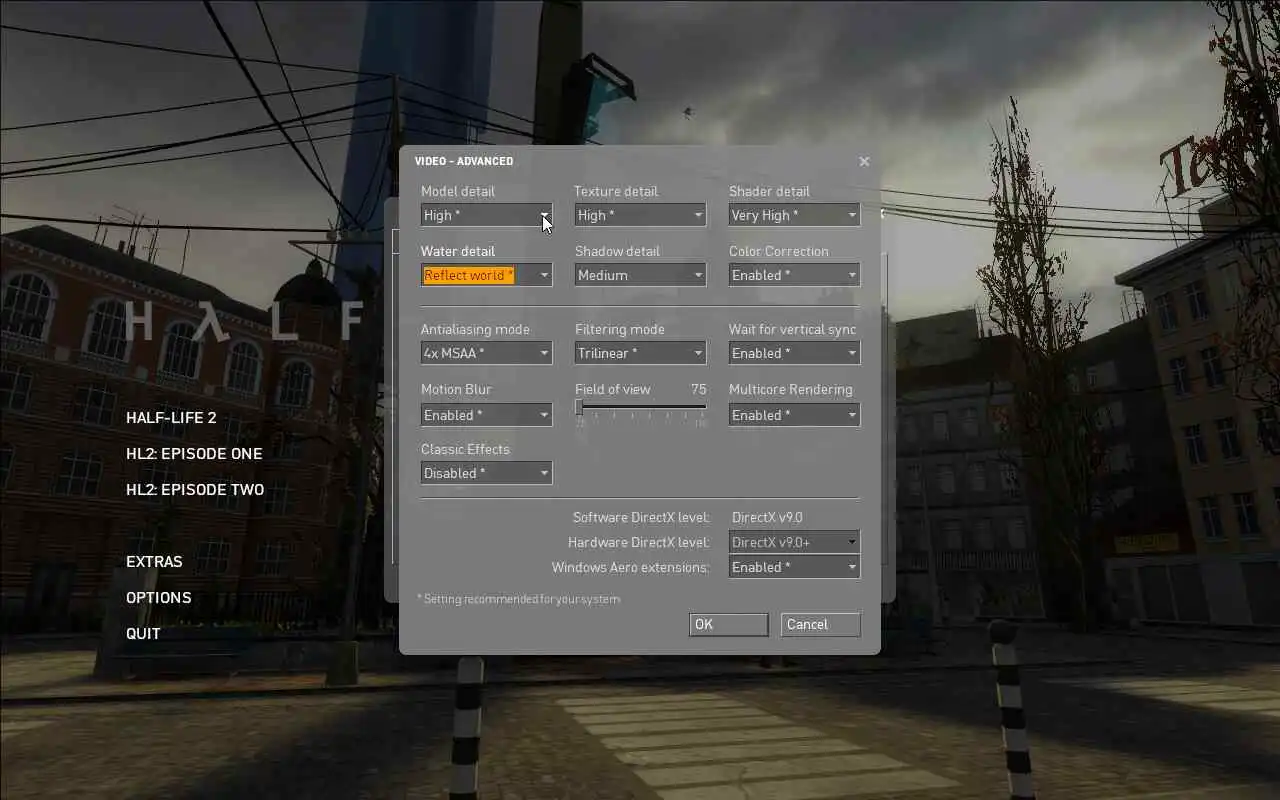The image size is (1280, 800).
Task: Open the Hardware DirectX level dropdown
Action: [x=794, y=542]
